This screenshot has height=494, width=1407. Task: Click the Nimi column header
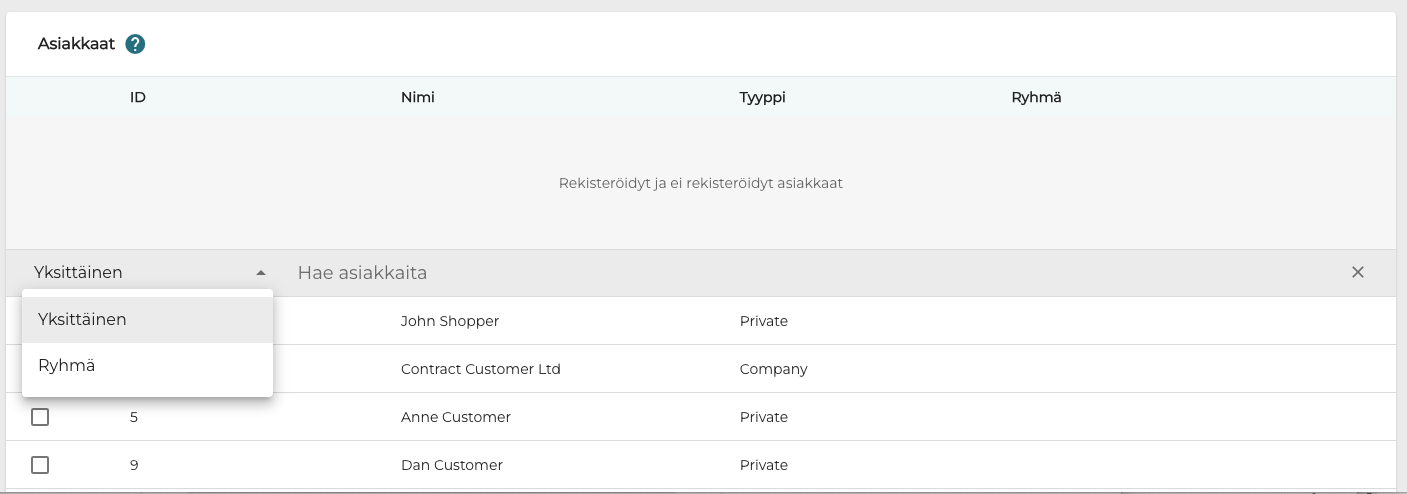tap(417, 98)
